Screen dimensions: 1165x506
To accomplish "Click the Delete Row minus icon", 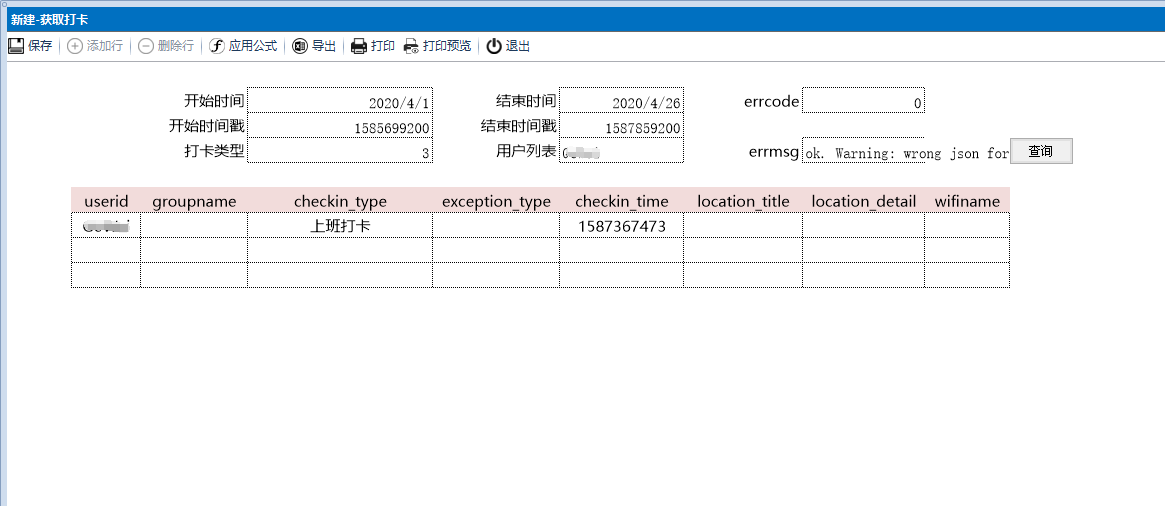I will pos(146,46).
